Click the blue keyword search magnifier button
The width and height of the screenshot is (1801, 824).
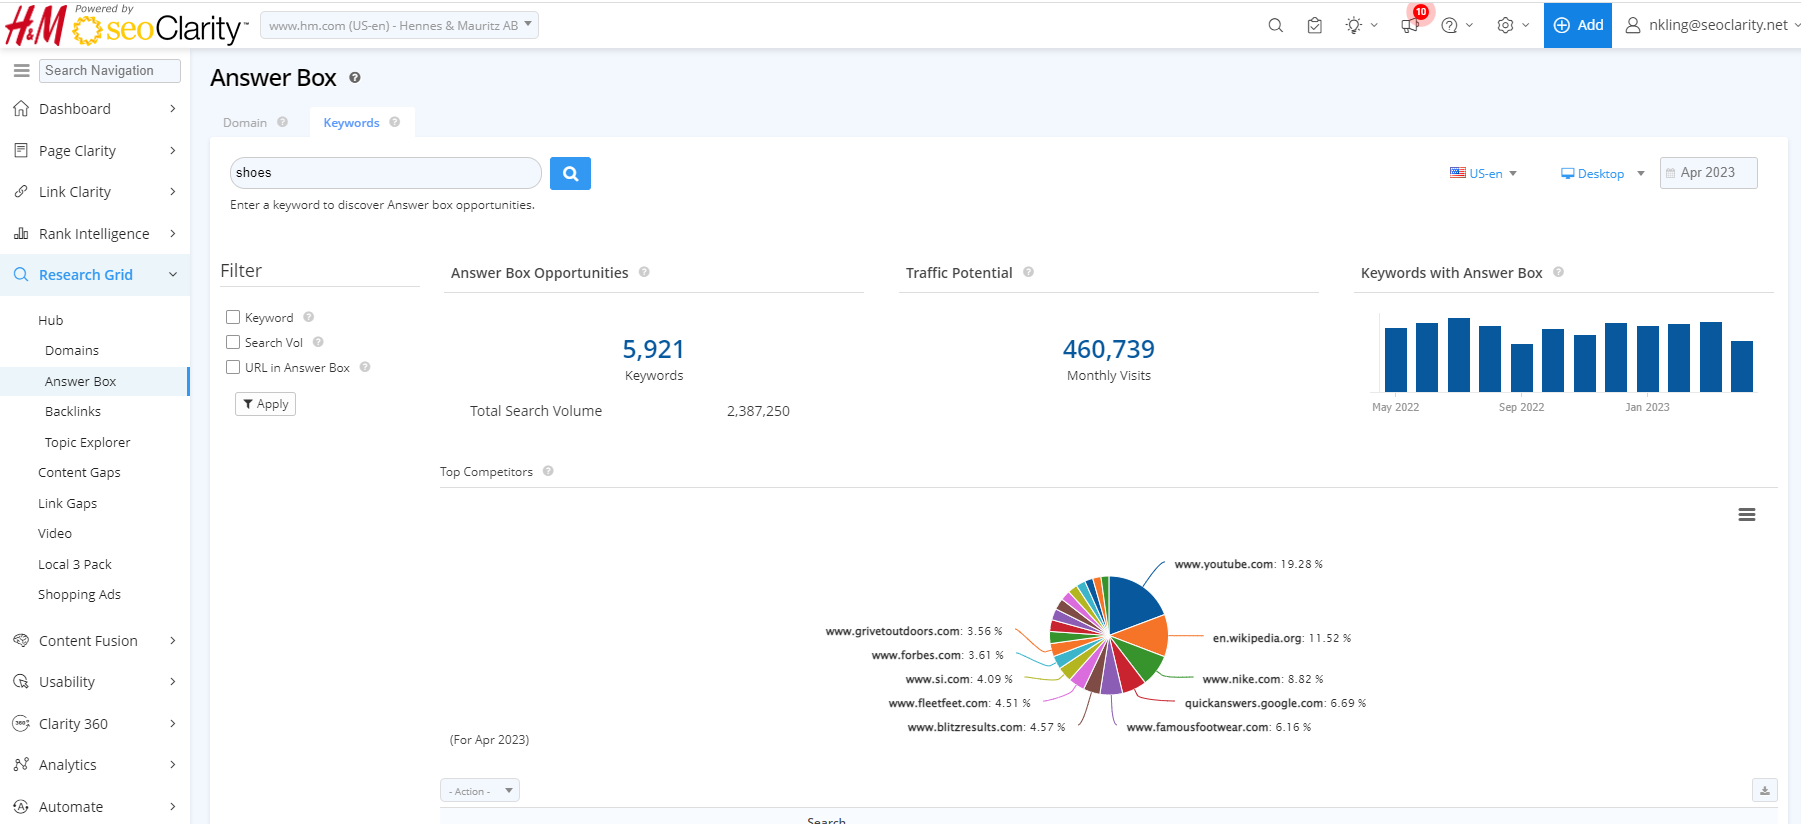coord(570,173)
